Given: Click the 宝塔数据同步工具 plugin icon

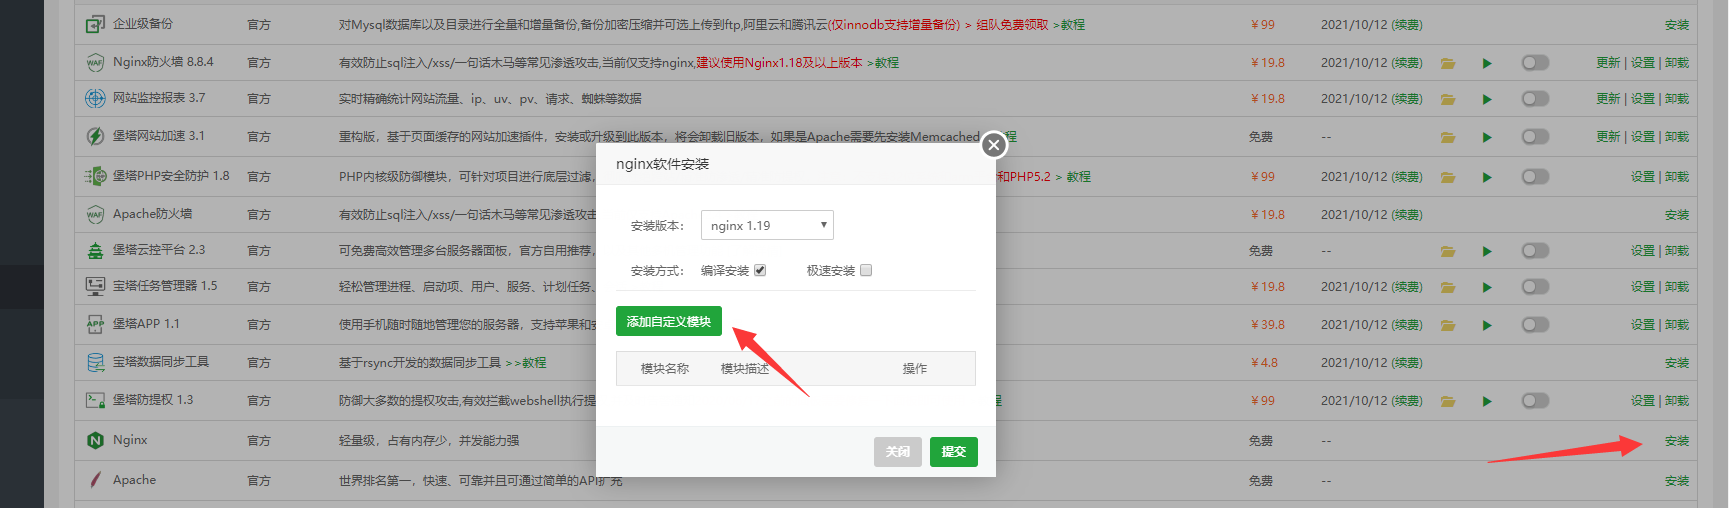Looking at the screenshot, I should (95, 362).
